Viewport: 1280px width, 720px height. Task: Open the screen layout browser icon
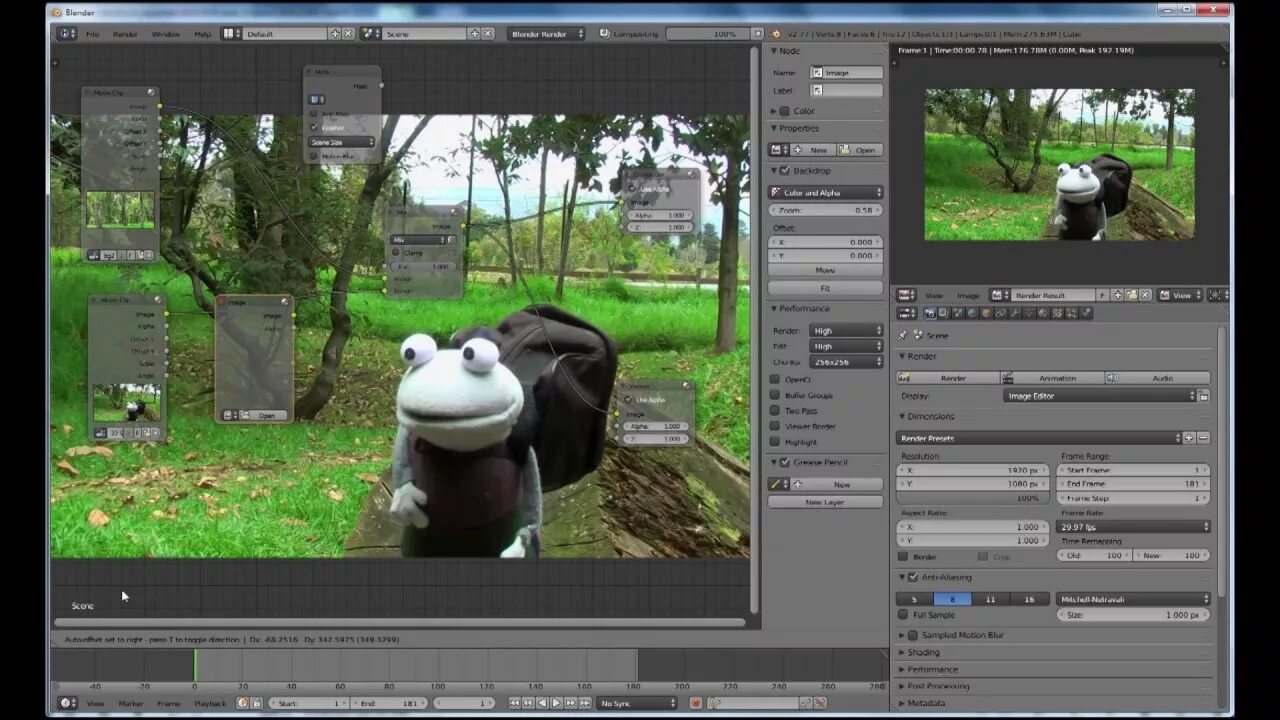(x=231, y=34)
